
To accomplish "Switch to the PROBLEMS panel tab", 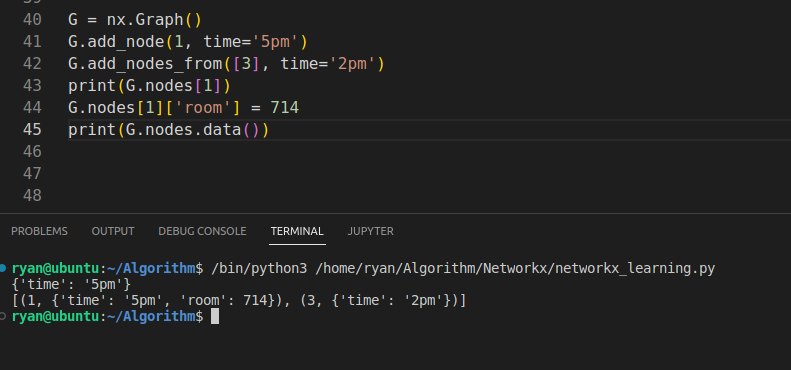I will [39, 231].
